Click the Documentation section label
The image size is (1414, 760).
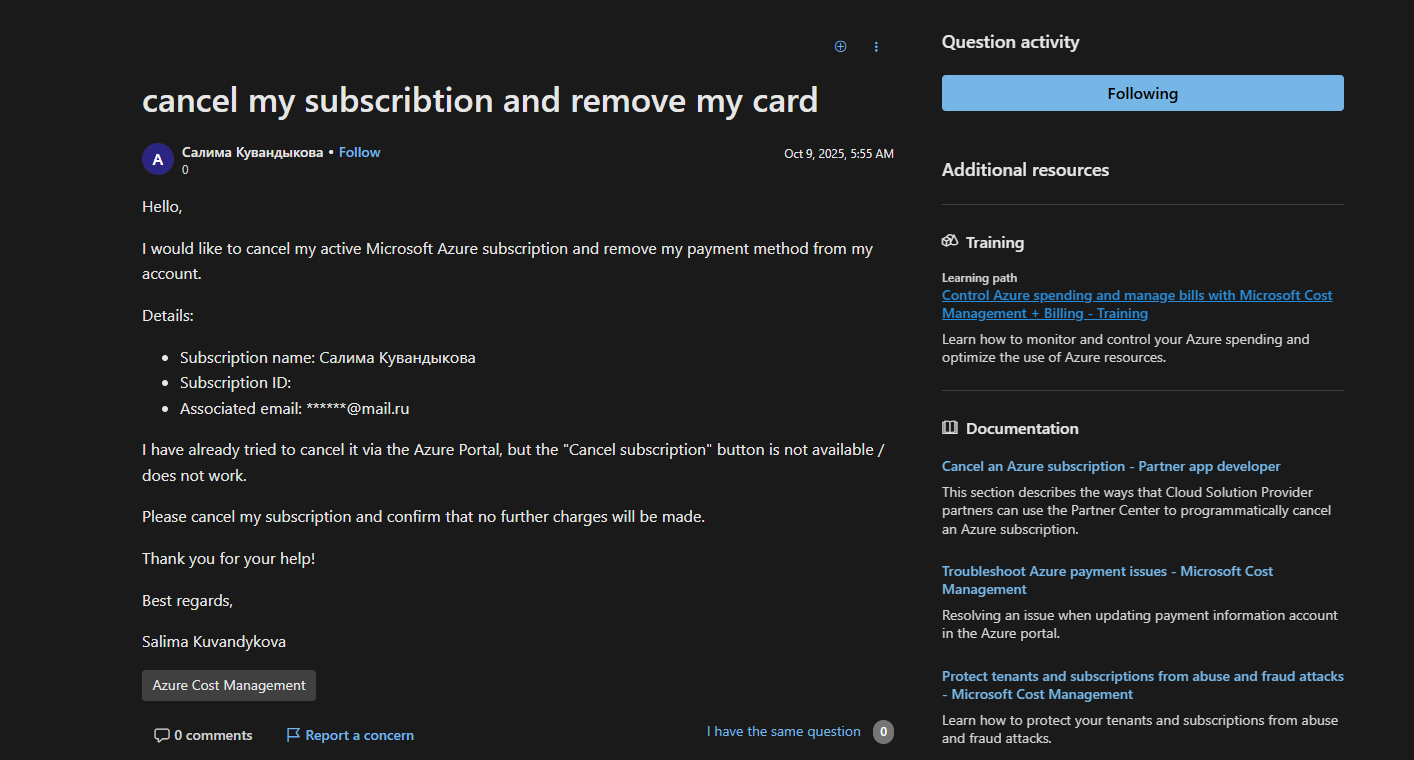(1022, 429)
